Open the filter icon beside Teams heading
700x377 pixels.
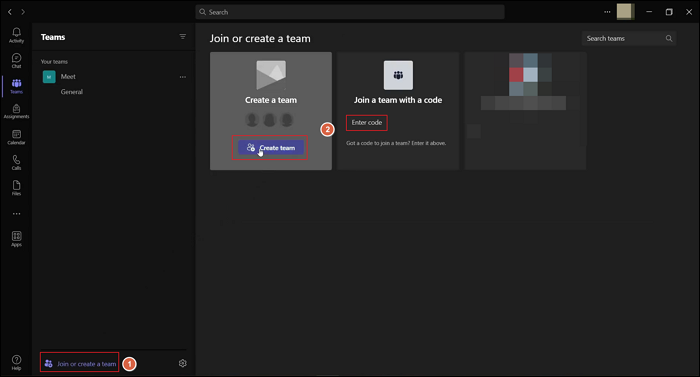[x=183, y=37]
